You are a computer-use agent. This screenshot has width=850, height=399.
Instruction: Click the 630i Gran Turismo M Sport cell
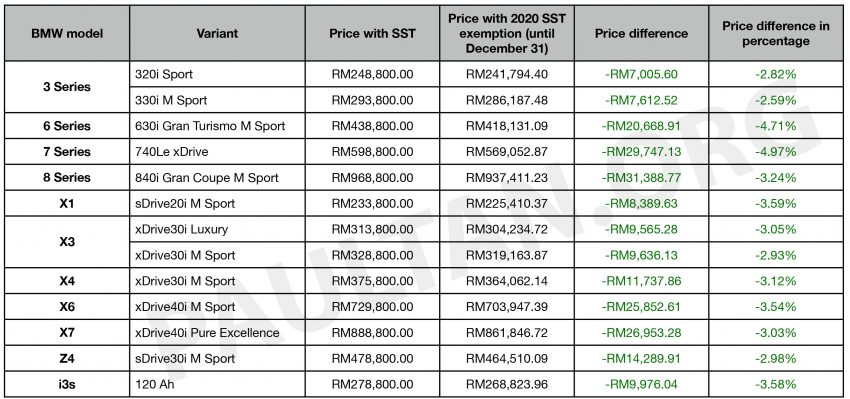pyautogui.click(x=217, y=126)
